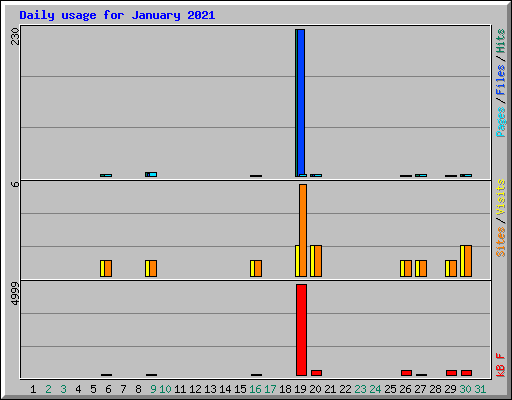Click the sites/visits bars for day 26
The image size is (512, 400).
pos(406,269)
